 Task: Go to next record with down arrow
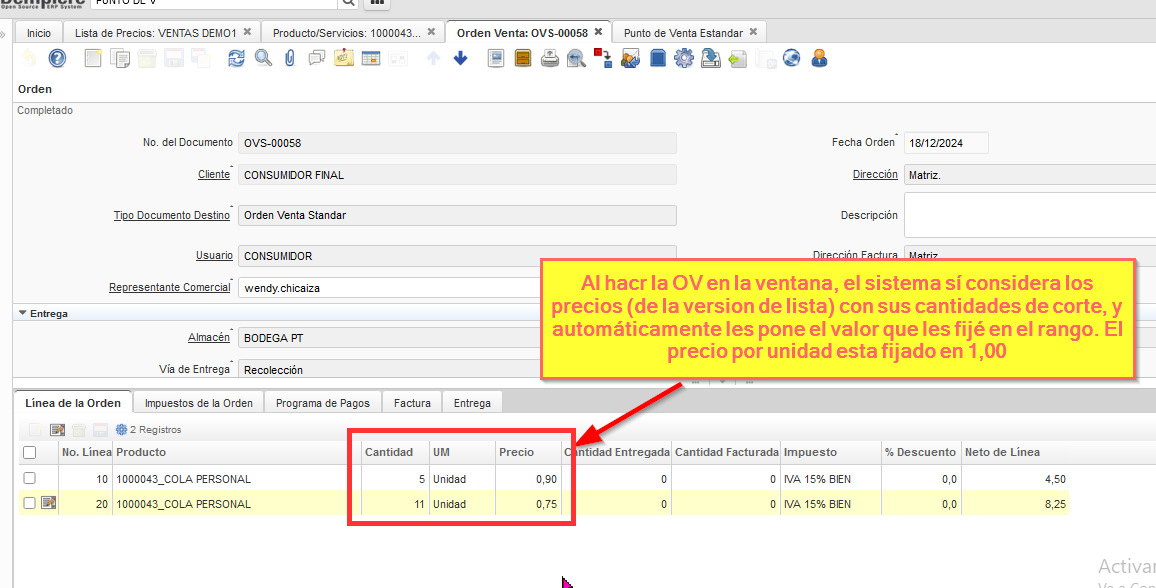click(x=460, y=59)
